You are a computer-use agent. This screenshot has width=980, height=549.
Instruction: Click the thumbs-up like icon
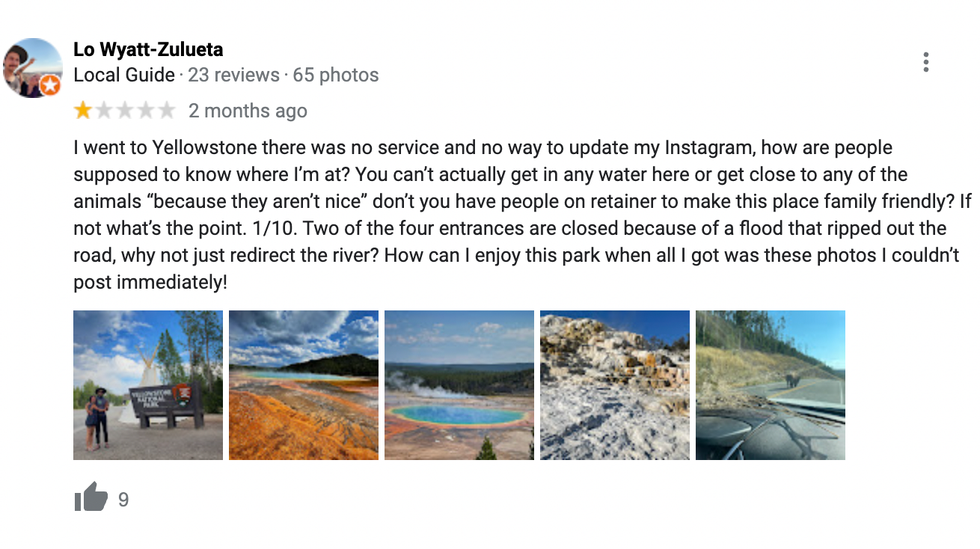coord(91,497)
